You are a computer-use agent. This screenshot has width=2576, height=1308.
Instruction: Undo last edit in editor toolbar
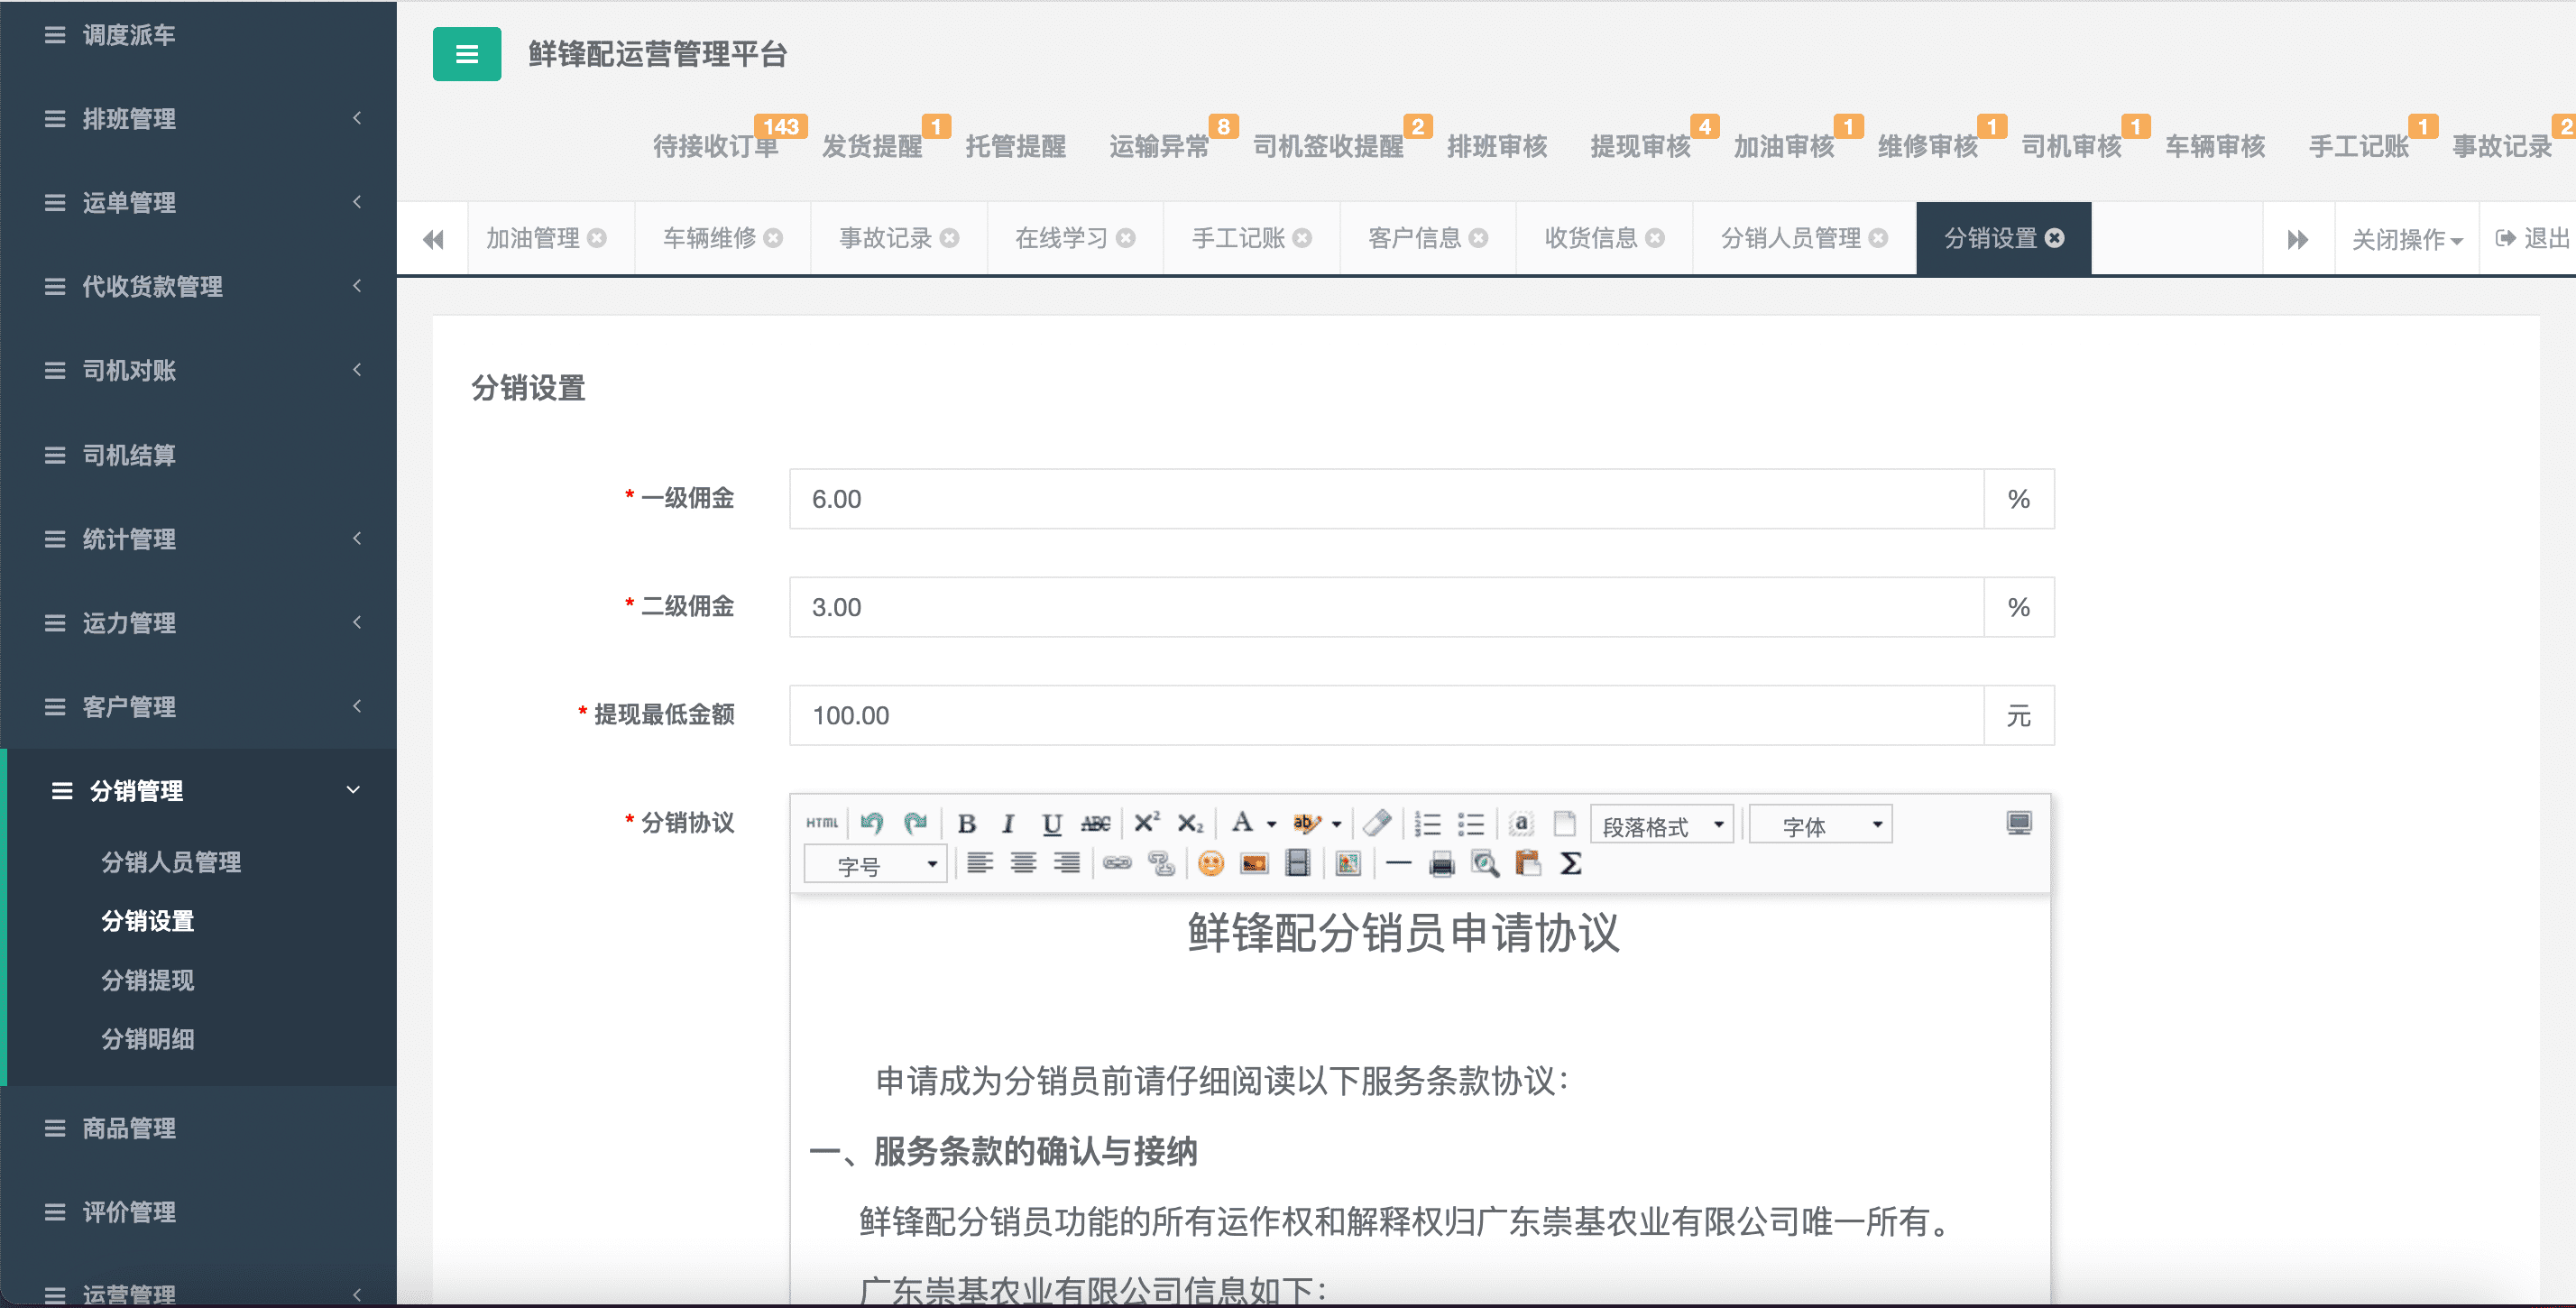pyautogui.click(x=871, y=823)
